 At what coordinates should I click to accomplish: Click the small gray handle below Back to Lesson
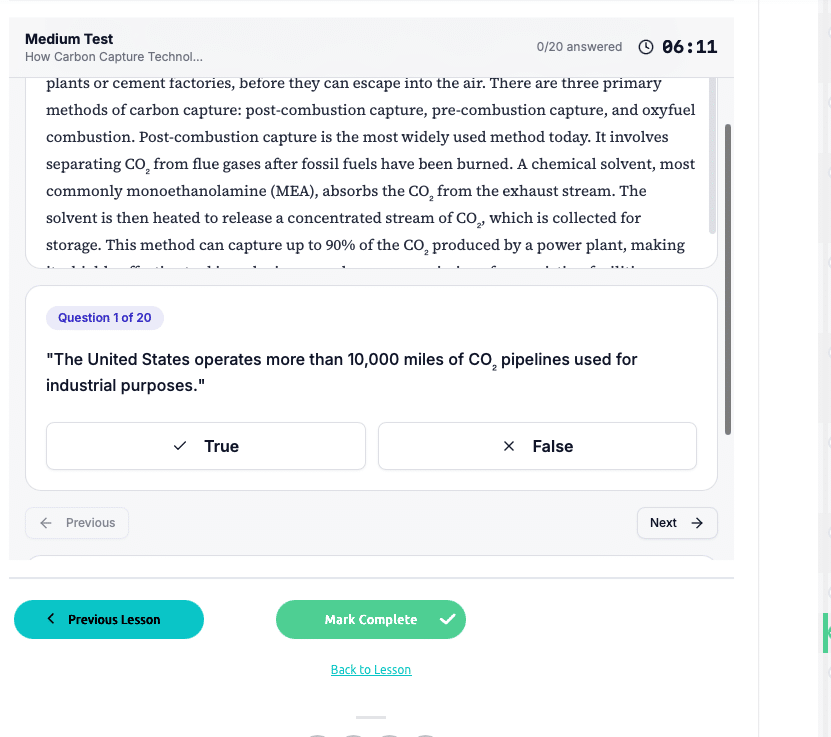(x=371, y=717)
